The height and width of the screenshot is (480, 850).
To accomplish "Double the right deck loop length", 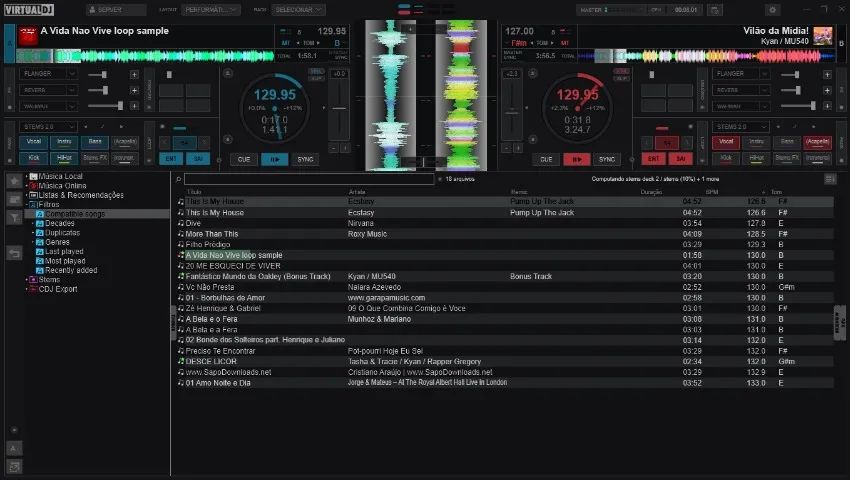I will pyautogui.click(x=686, y=143).
